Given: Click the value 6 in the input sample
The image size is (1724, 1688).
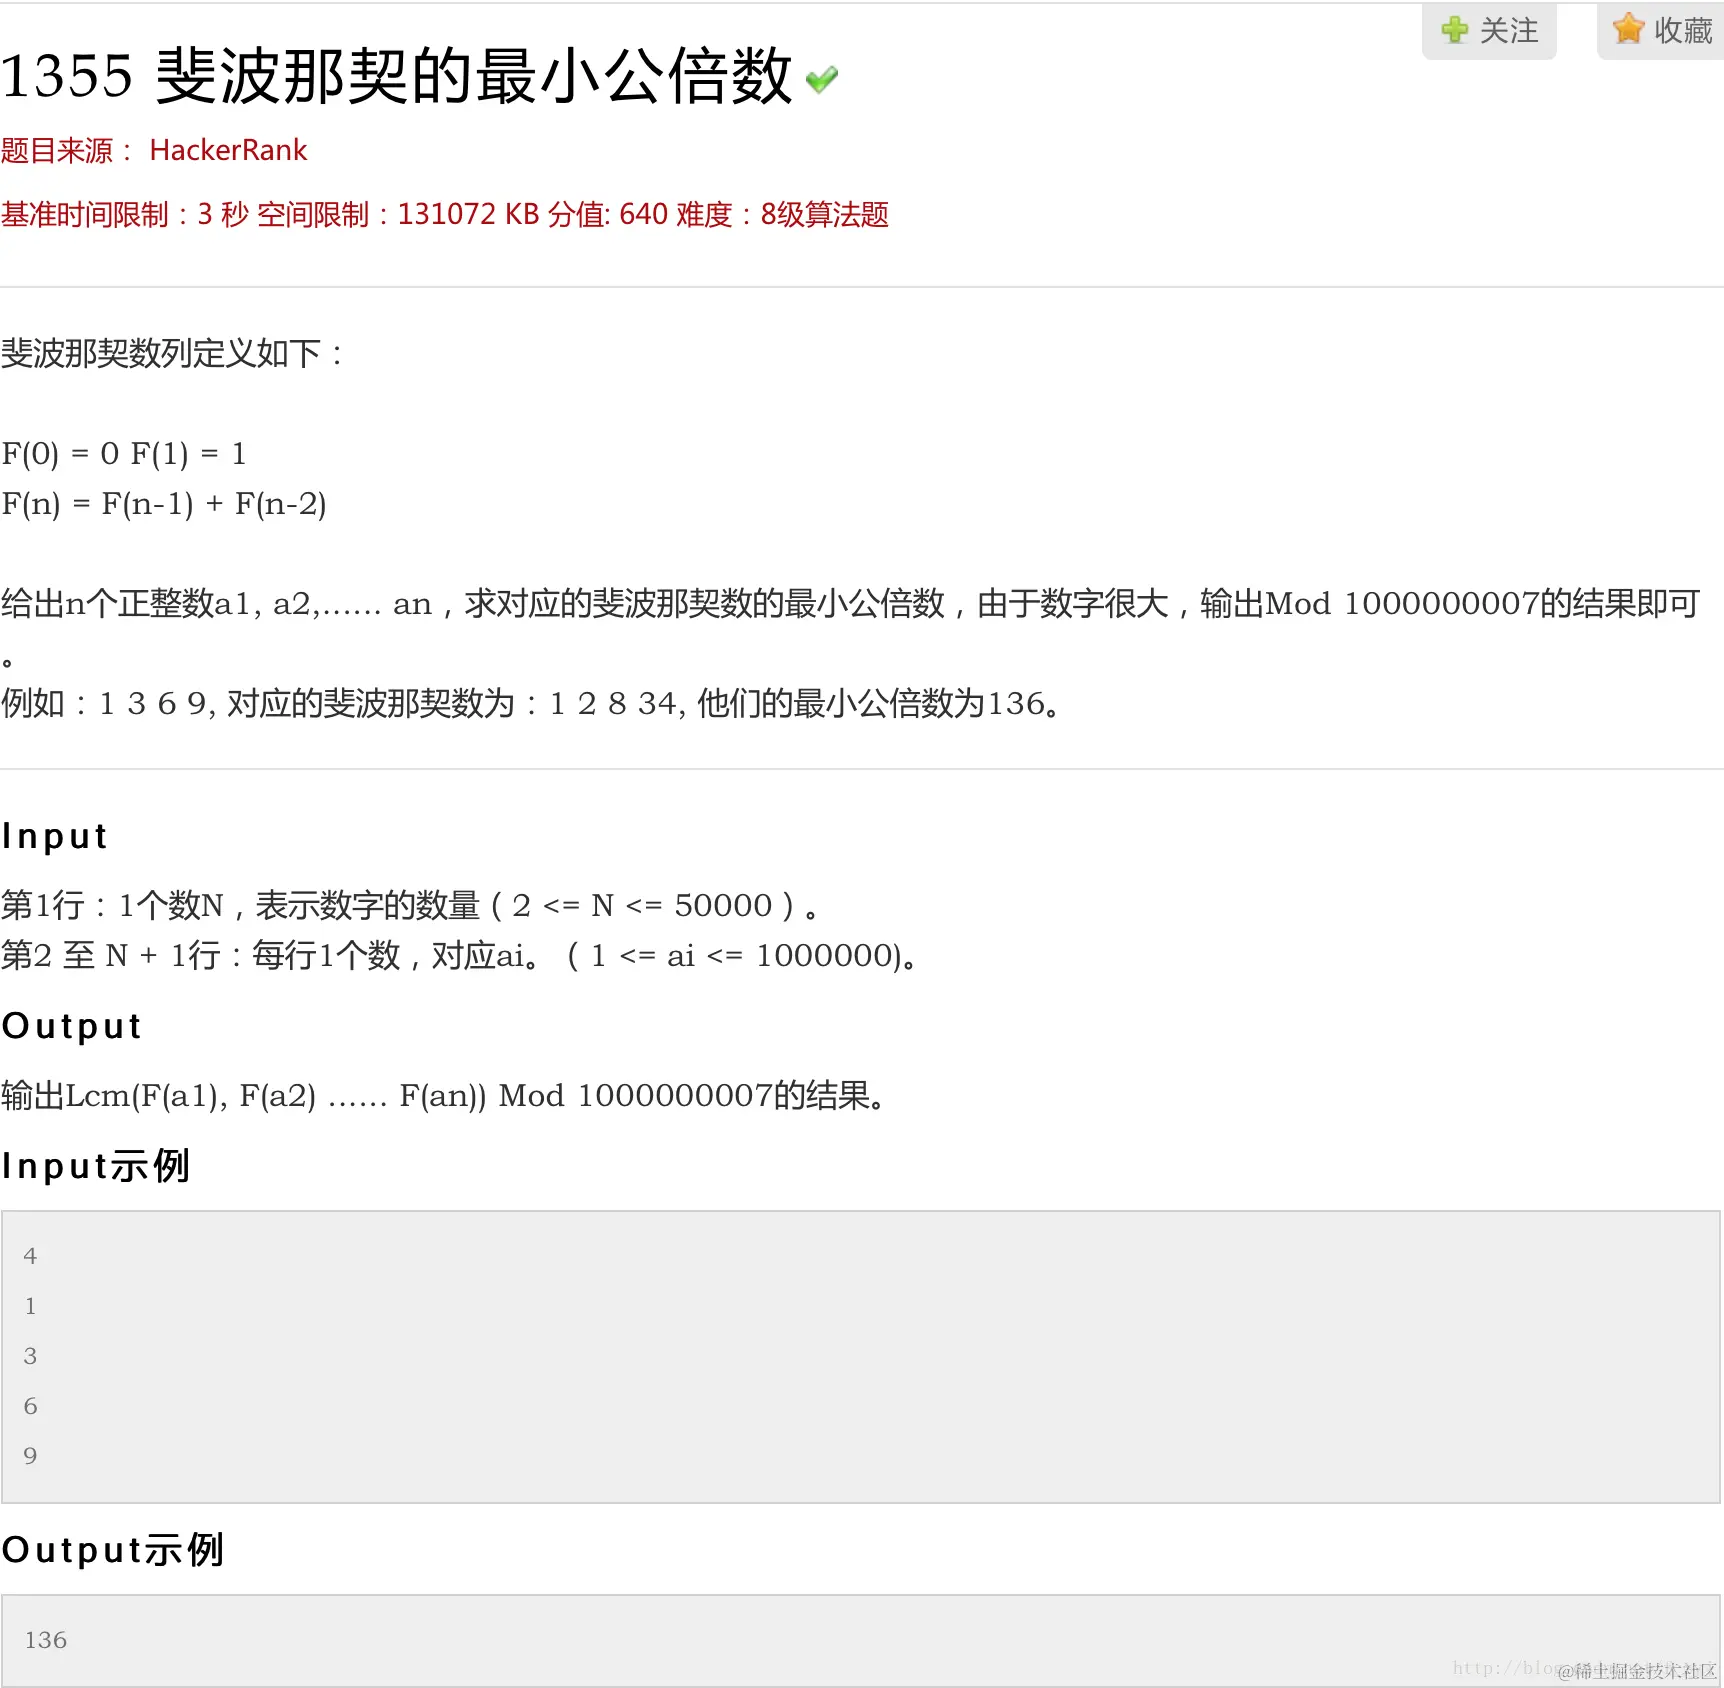Looking at the screenshot, I should (30, 1406).
